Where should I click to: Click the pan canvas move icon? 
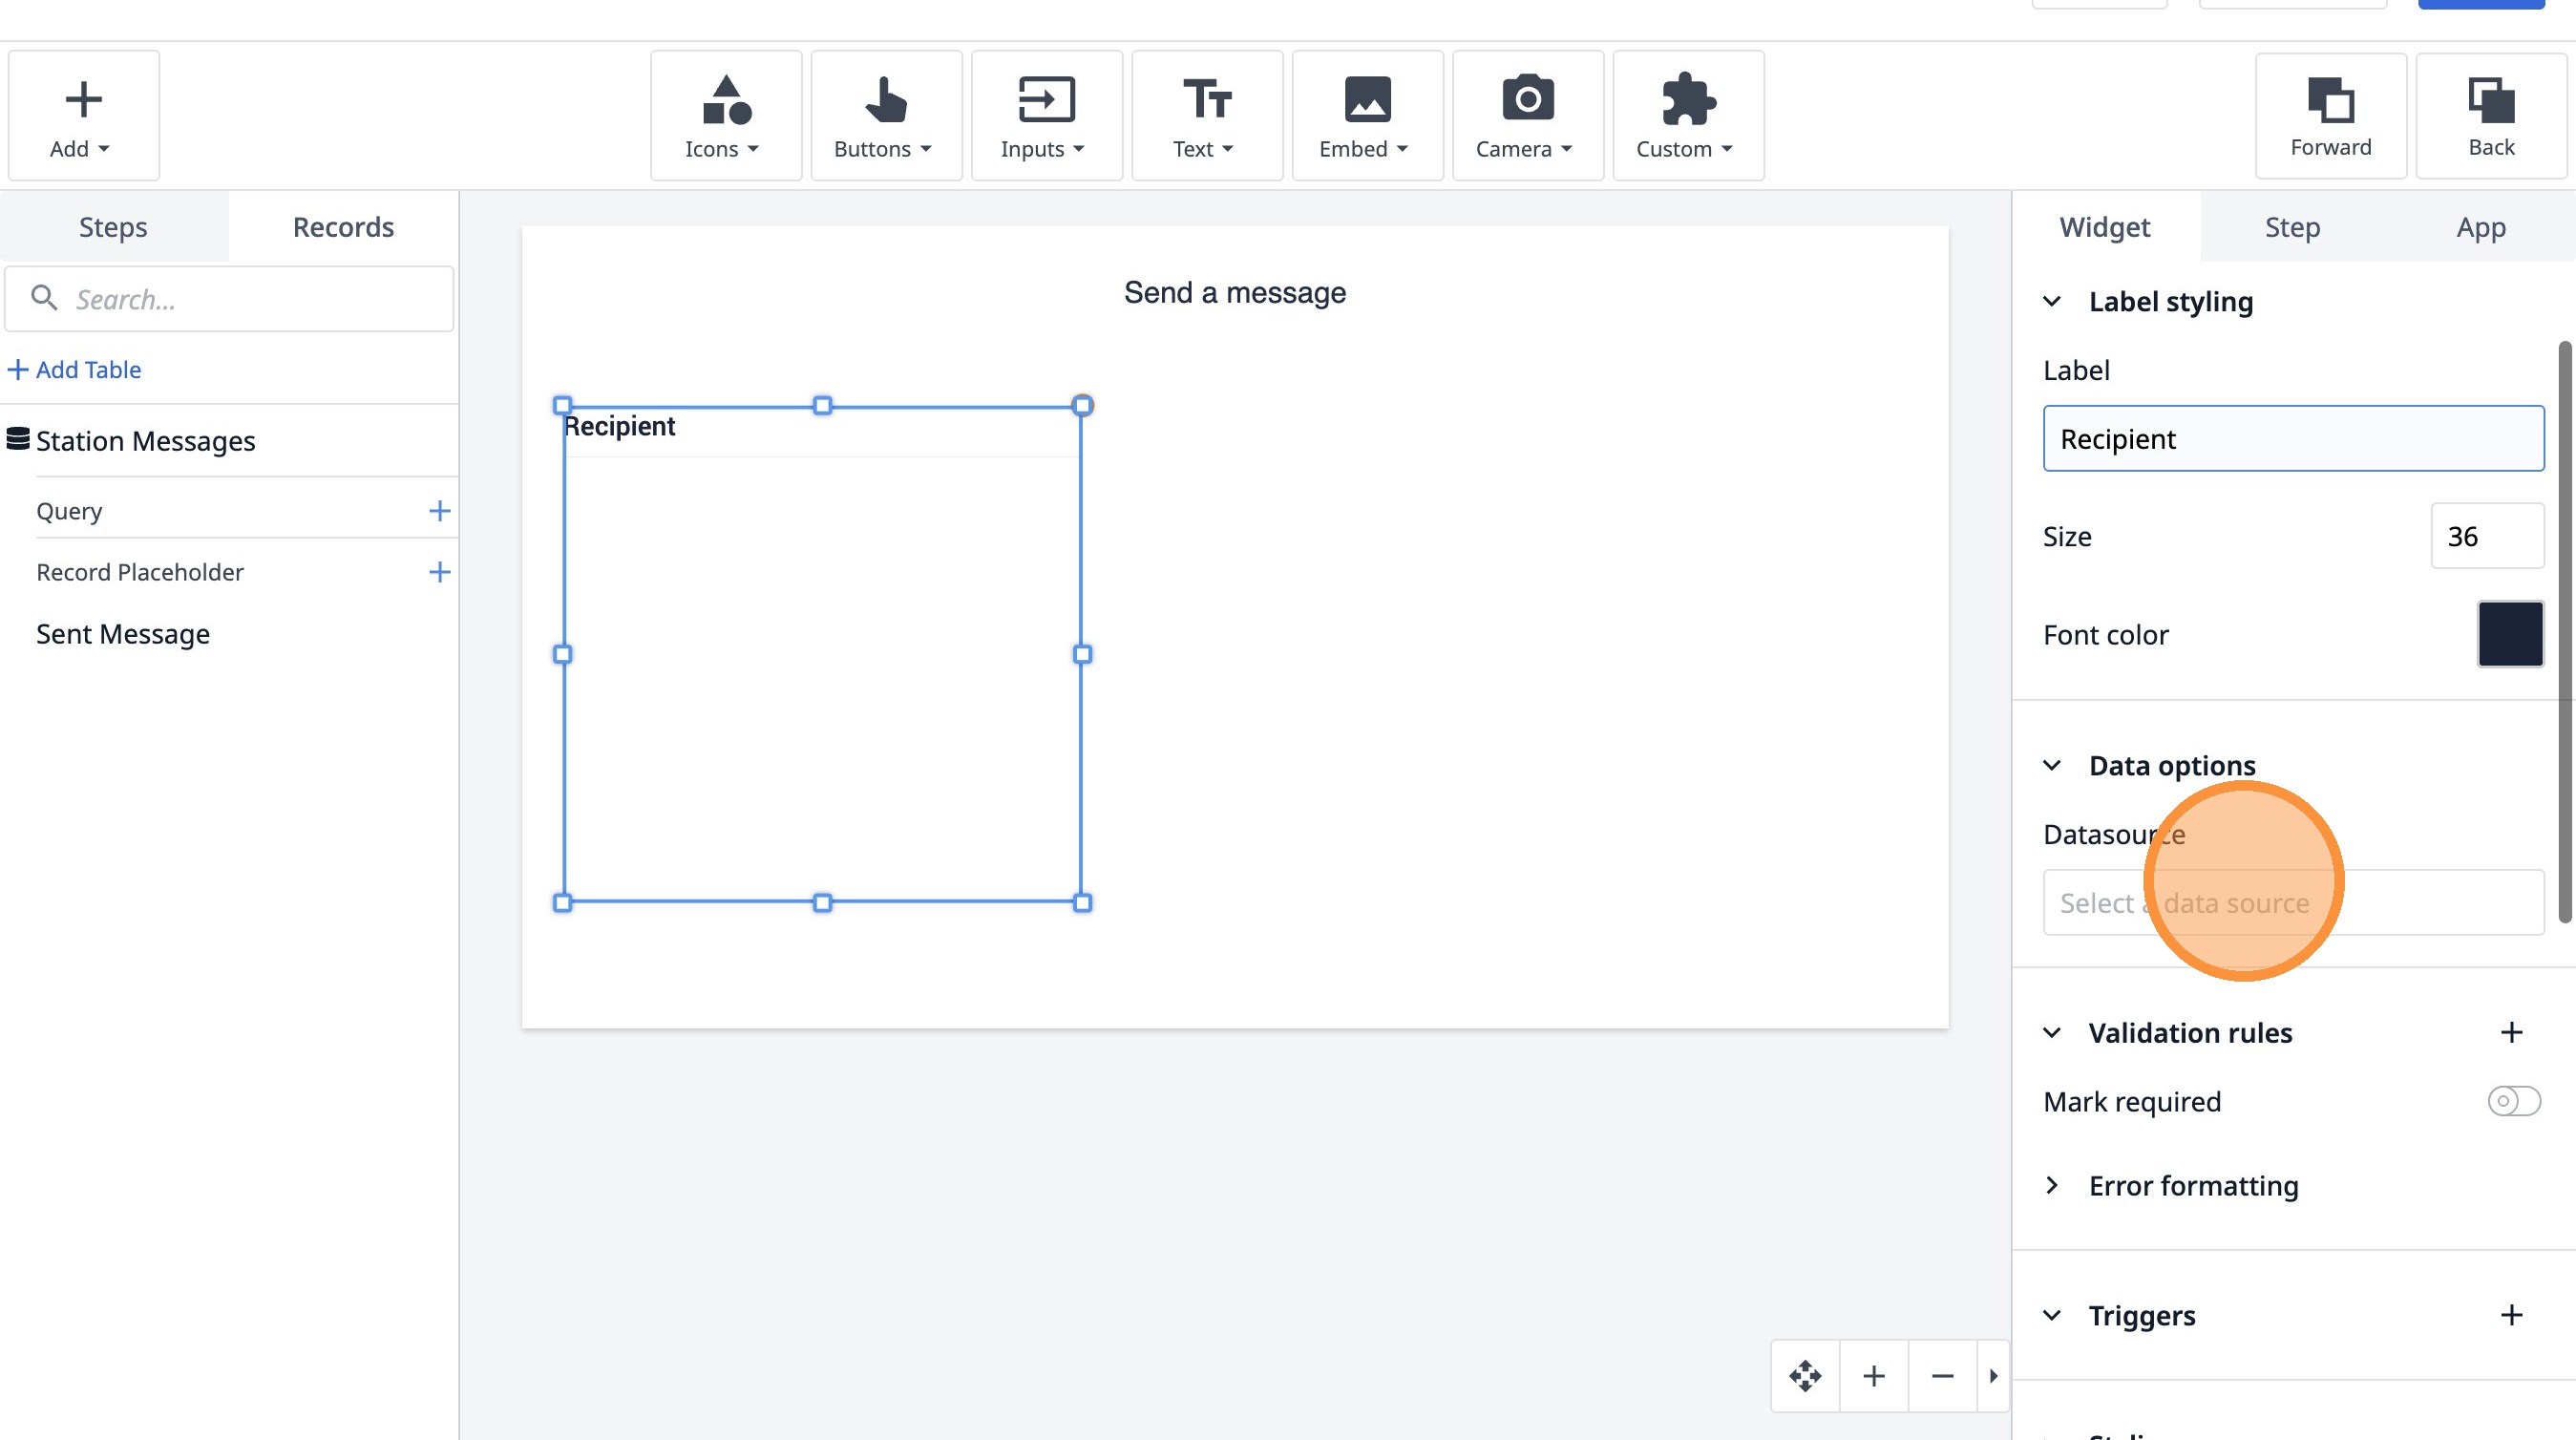click(x=1805, y=1376)
